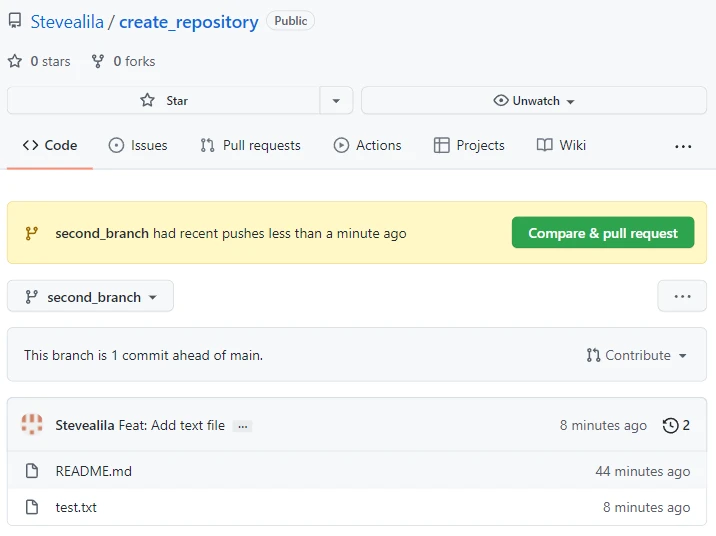Screen dimensions: 716x536
Task: Star this repository
Action: 164,100
